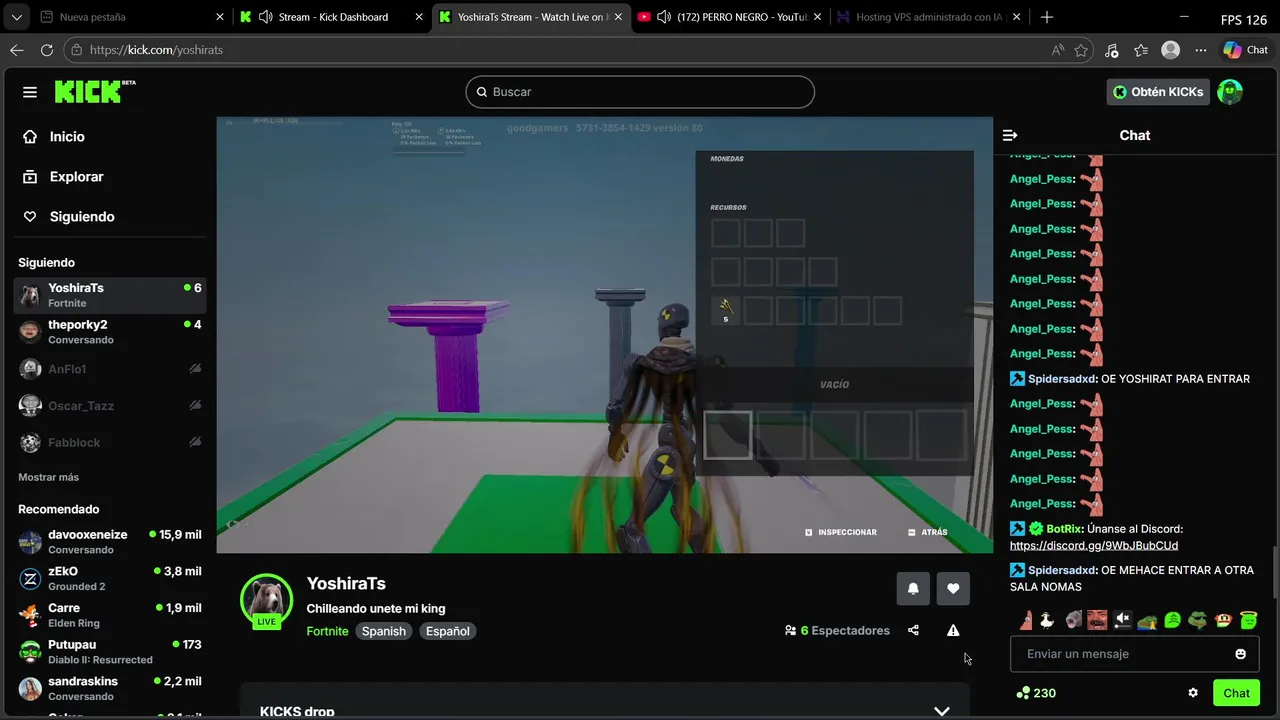Open the Discord invite link in chat

1094,546
